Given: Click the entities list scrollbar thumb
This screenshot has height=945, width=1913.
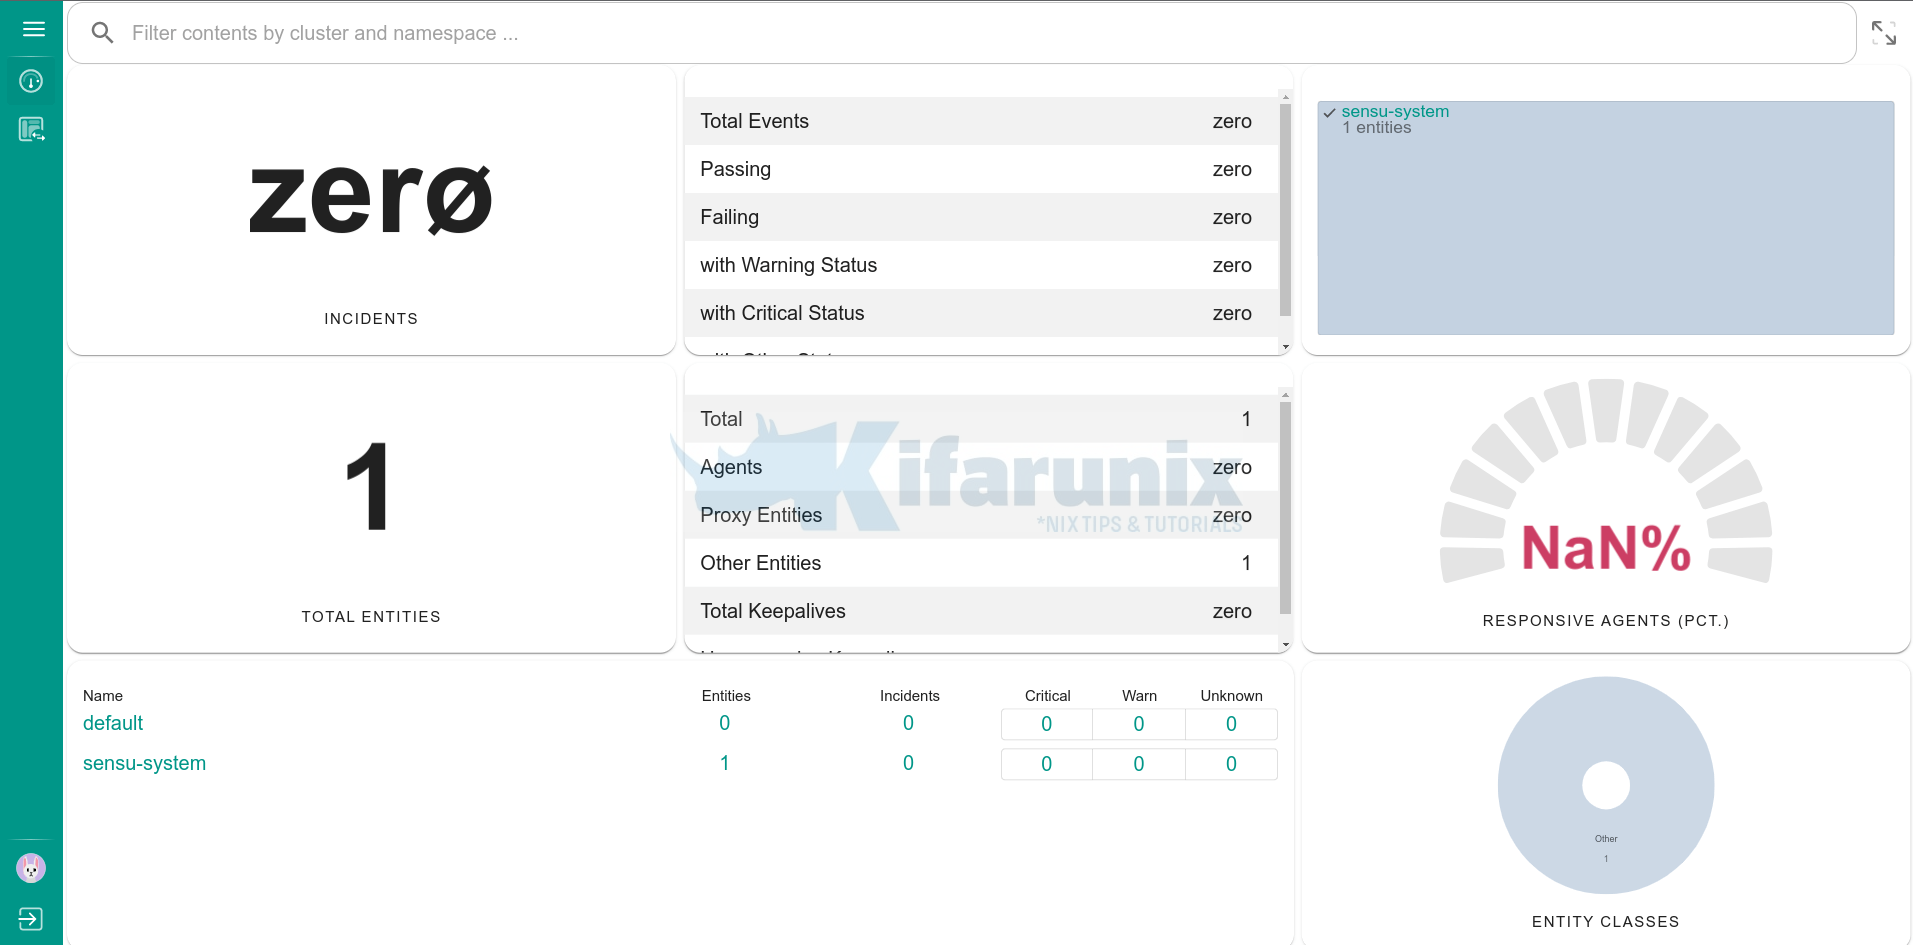Looking at the screenshot, I should coord(1286,508).
